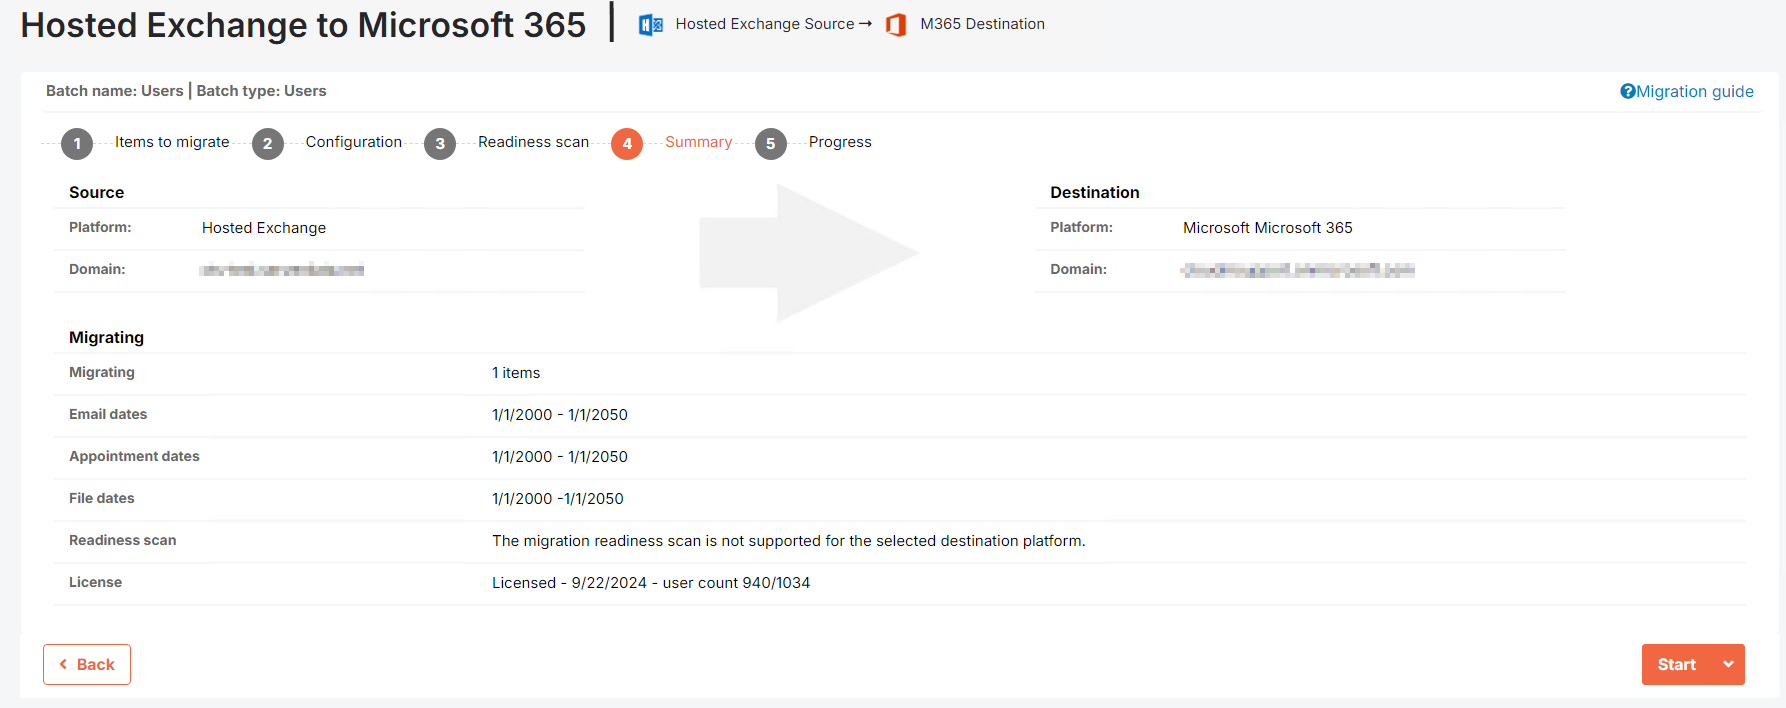This screenshot has width=1786, height=708.
Task: Select step 2 circle for Configuration
Action: click(x=267, y=143)
